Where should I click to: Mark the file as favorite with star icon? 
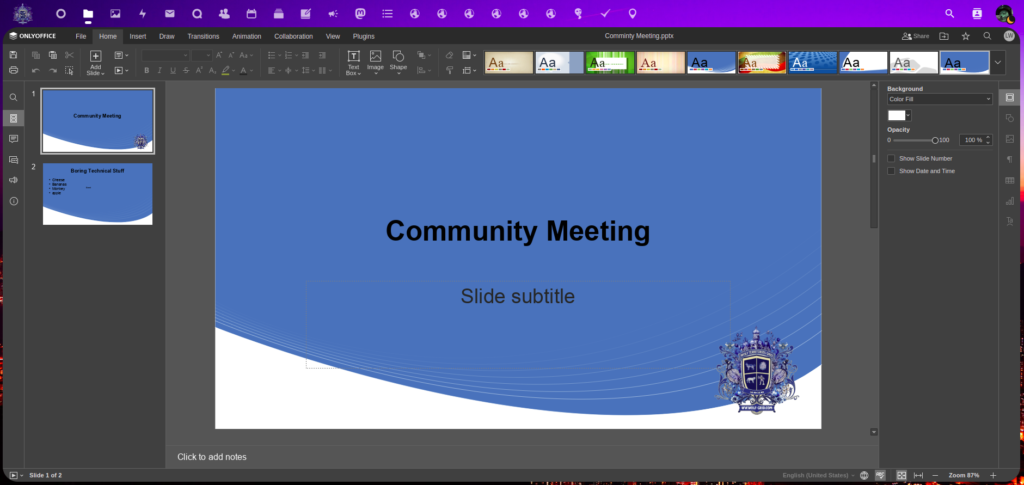tap(965, 36)
